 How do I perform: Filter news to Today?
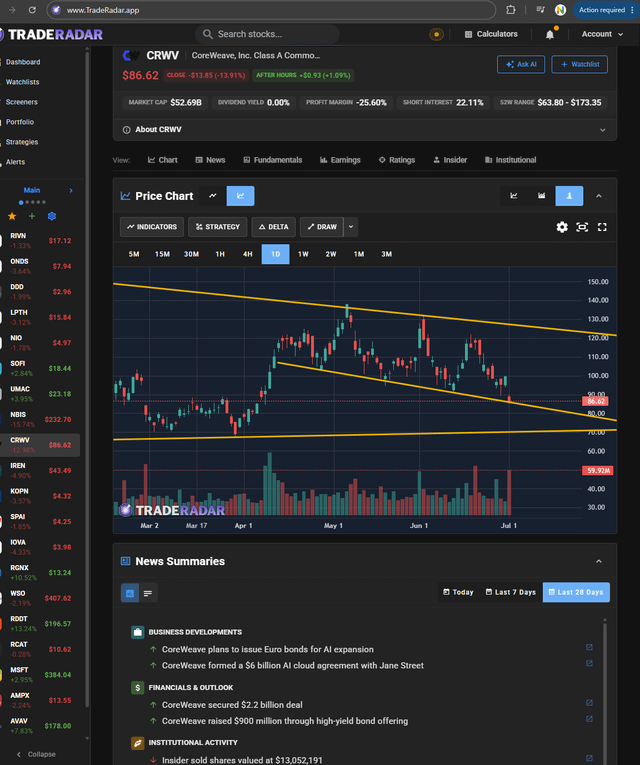click(458, 592)
